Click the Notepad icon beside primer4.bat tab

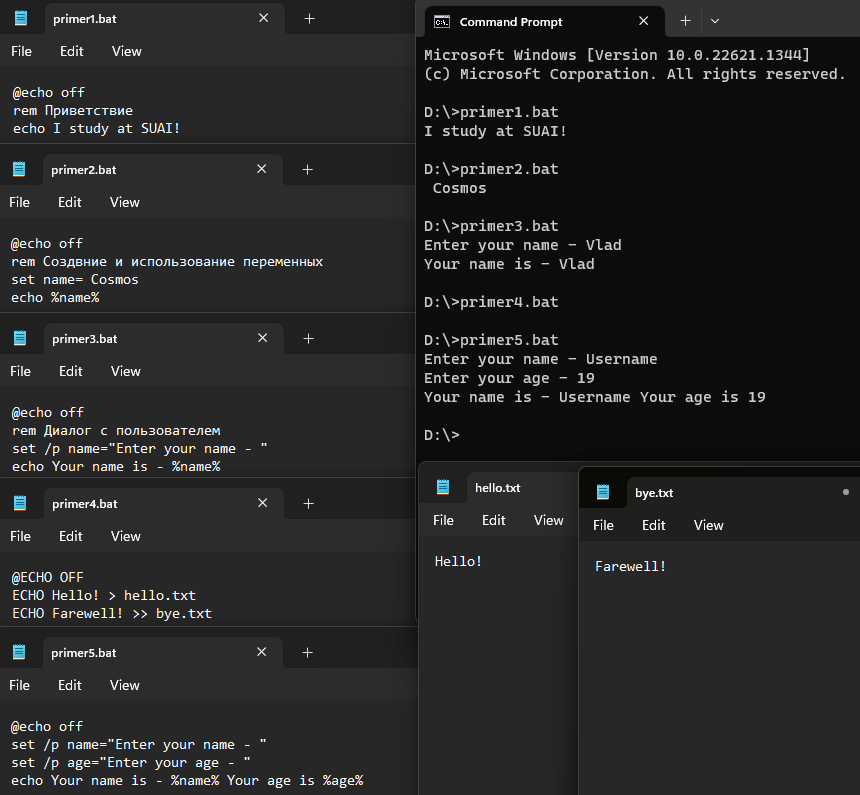pyautogui.click(x=20, y=503)
